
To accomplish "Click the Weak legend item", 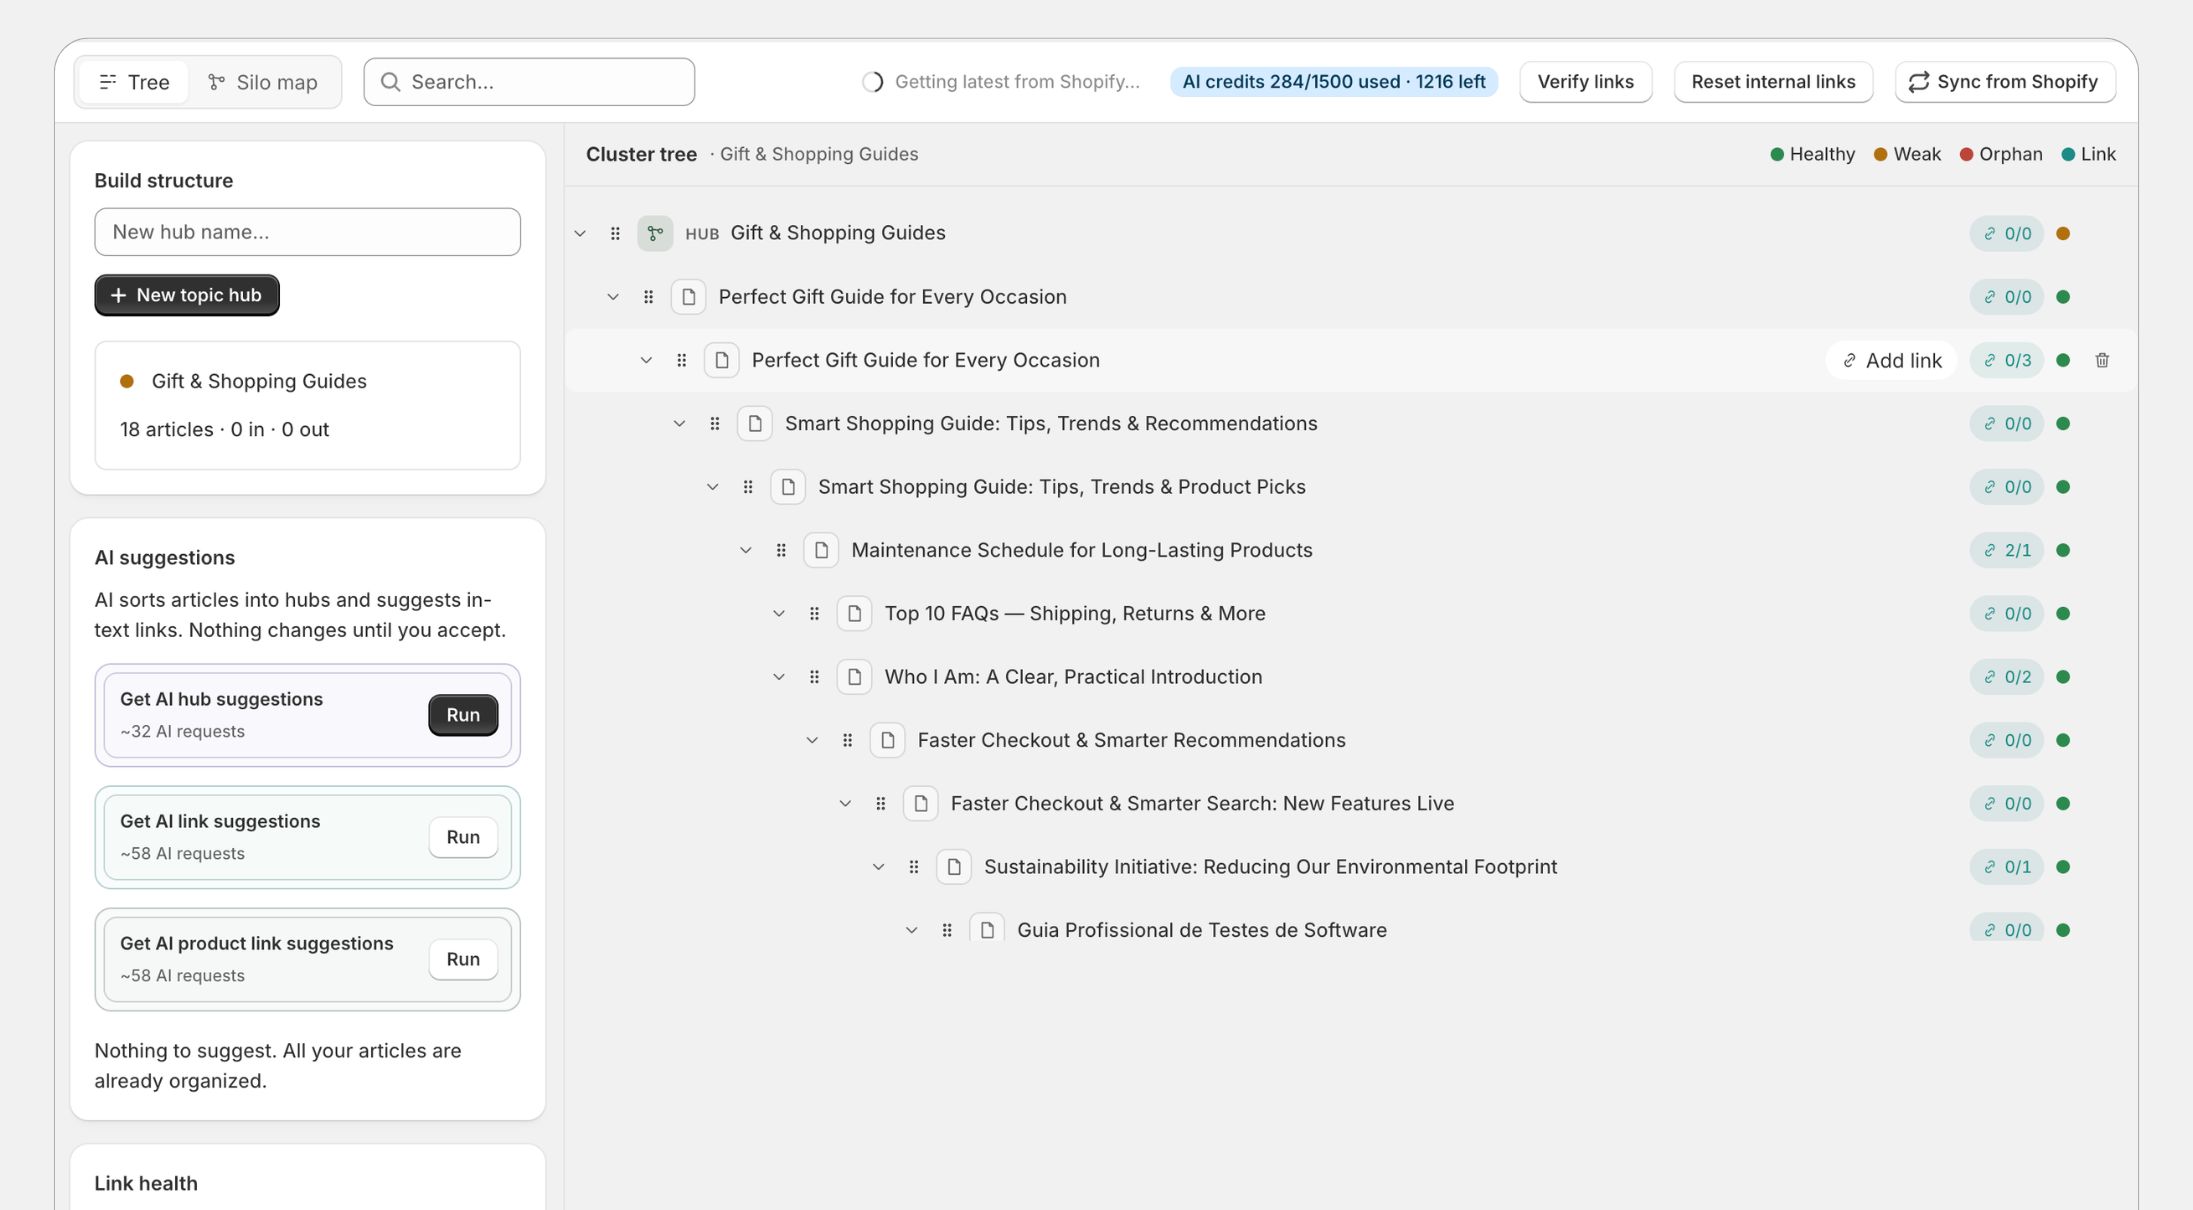I will [1907, 154].
